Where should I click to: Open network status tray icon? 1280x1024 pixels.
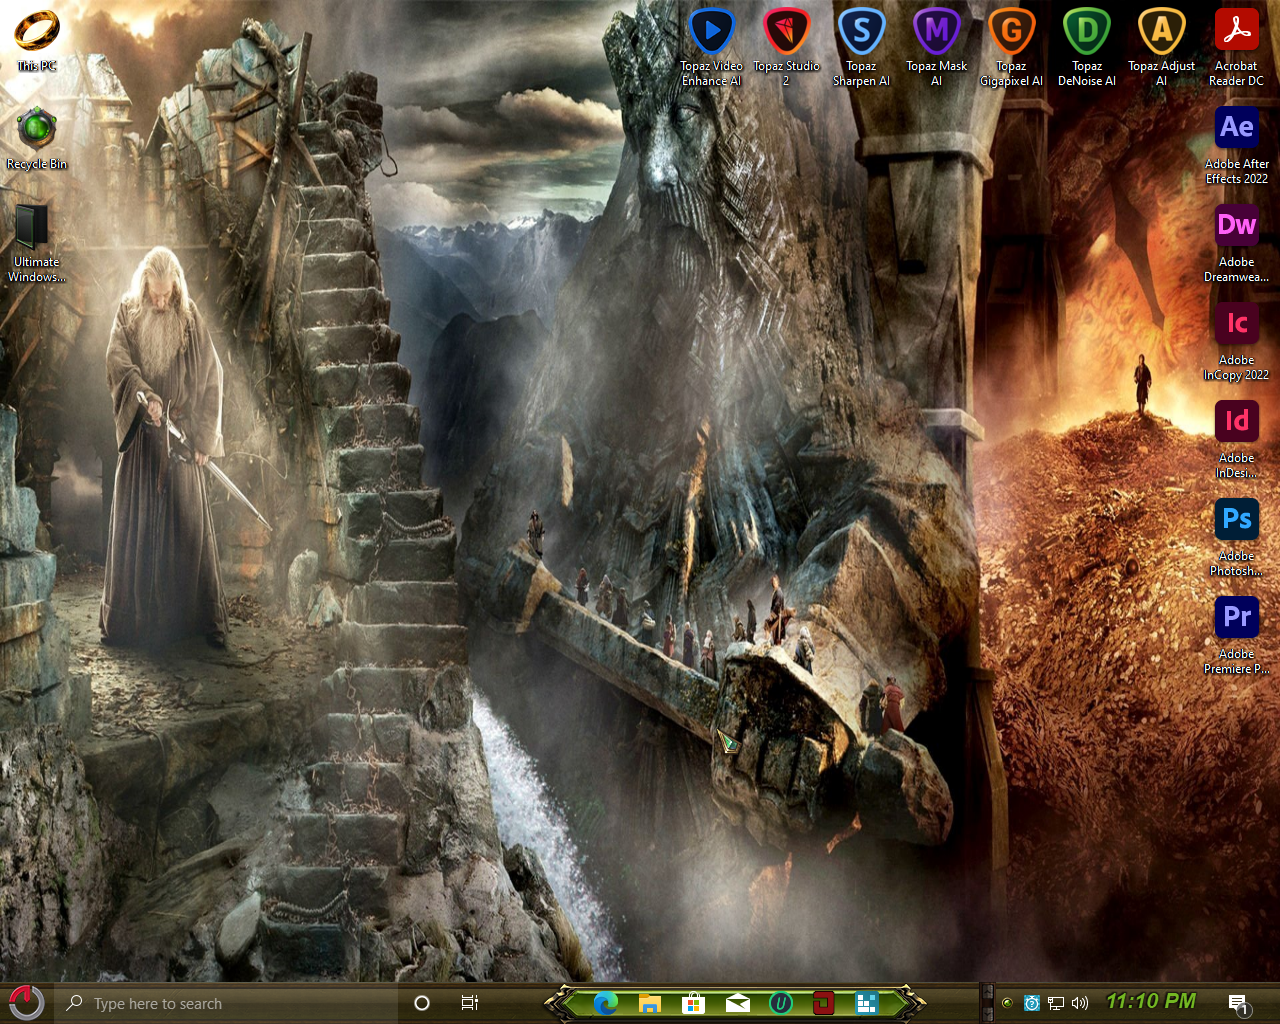coord(1056,1003)
